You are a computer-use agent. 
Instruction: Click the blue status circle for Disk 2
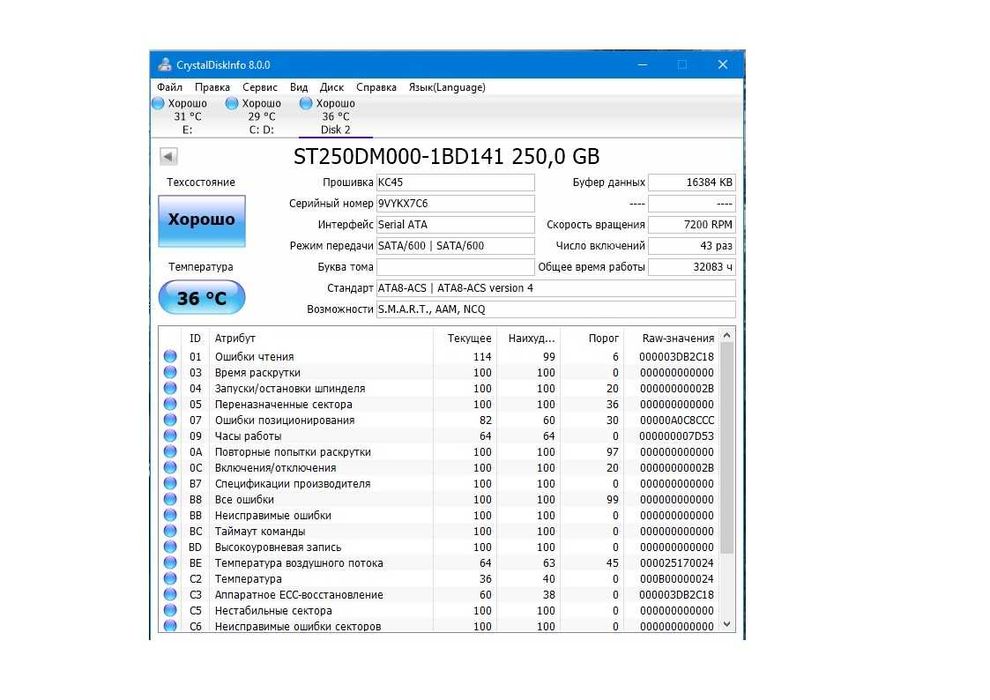[306, 103]
